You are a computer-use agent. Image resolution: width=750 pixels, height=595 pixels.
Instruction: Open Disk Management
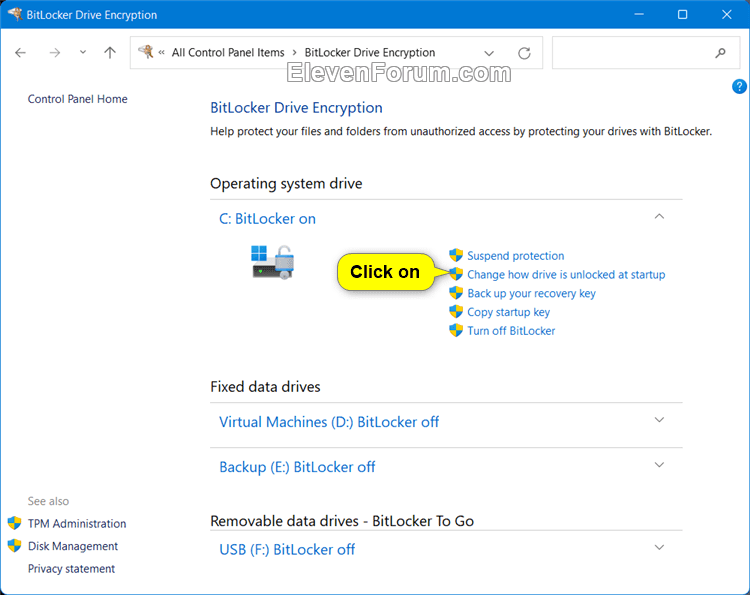(x=73, y=546)
